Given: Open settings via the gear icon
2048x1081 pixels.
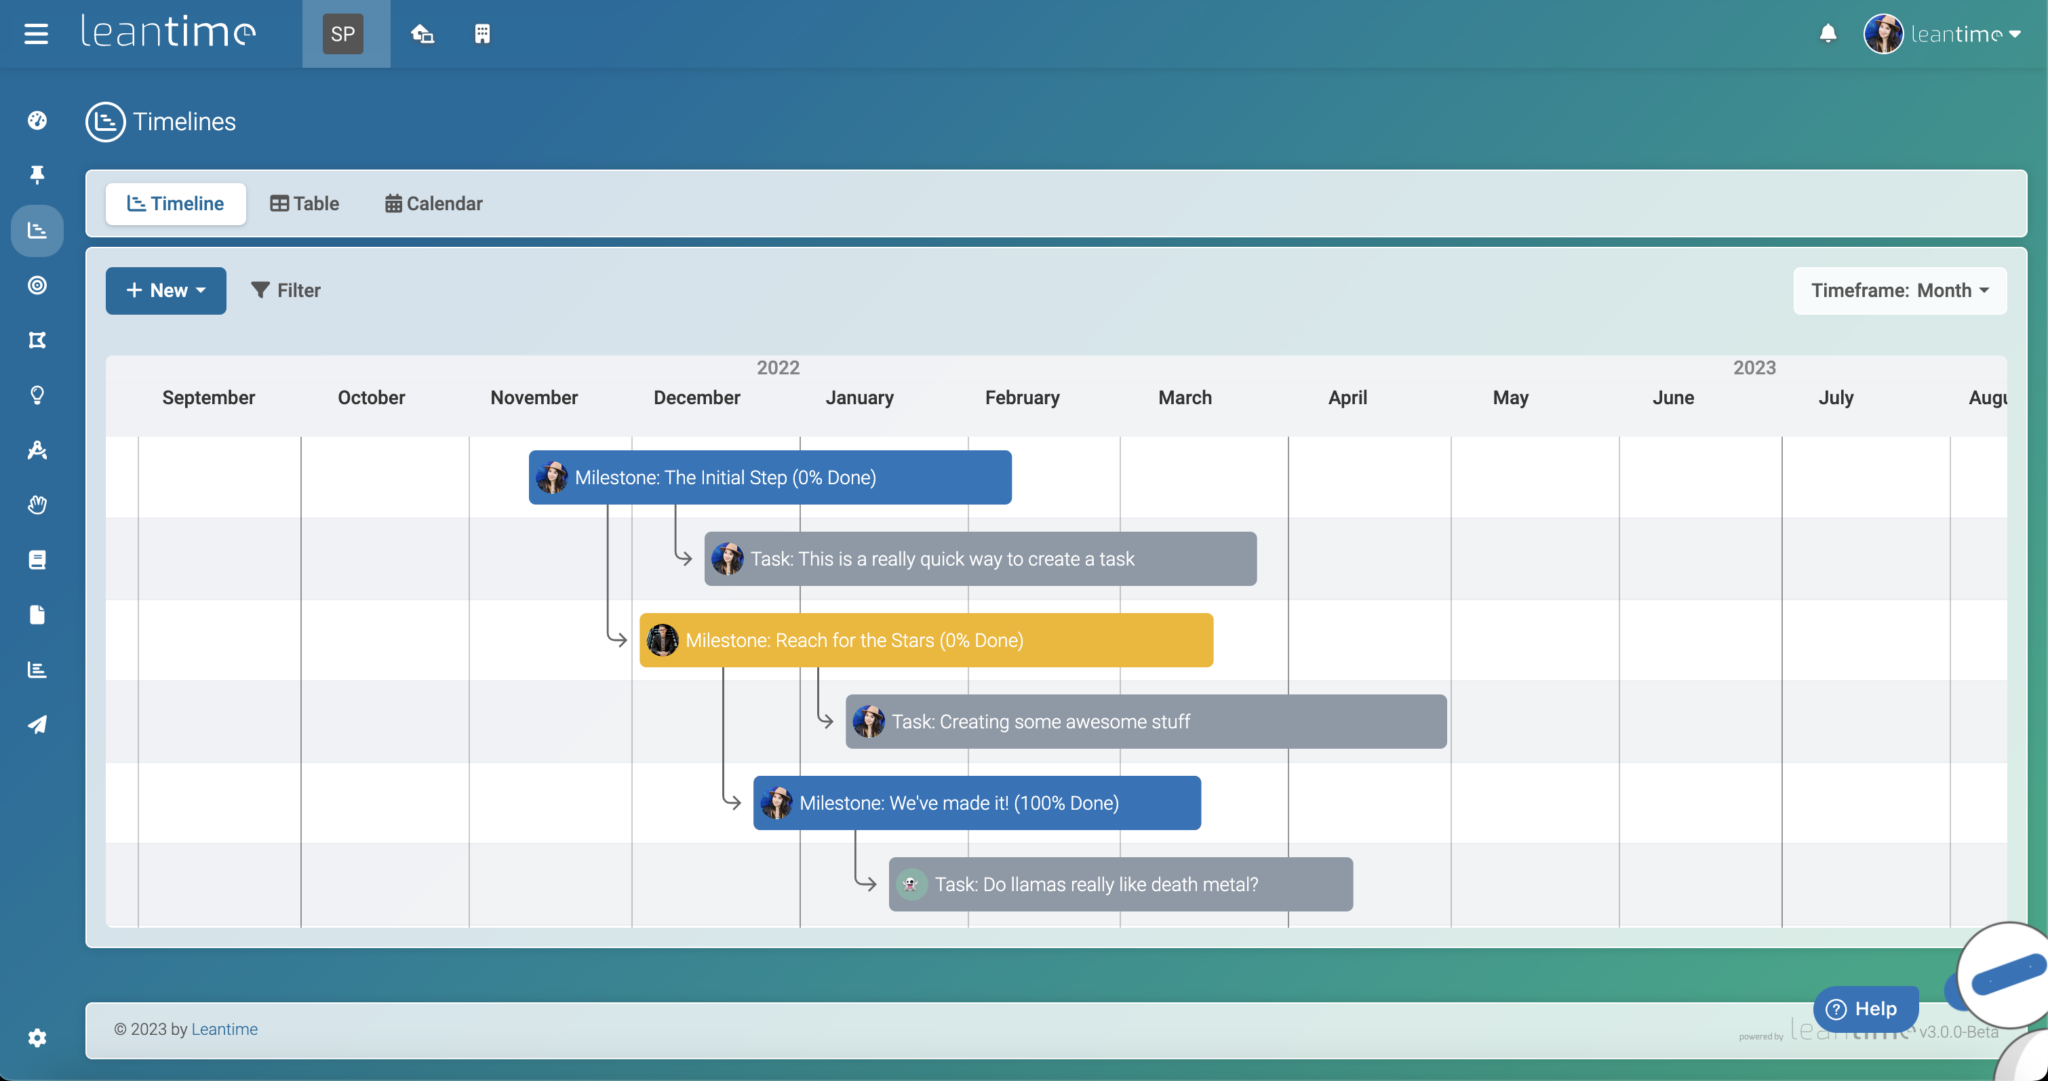Looking at the screenshot, I should coord(37,1038).
